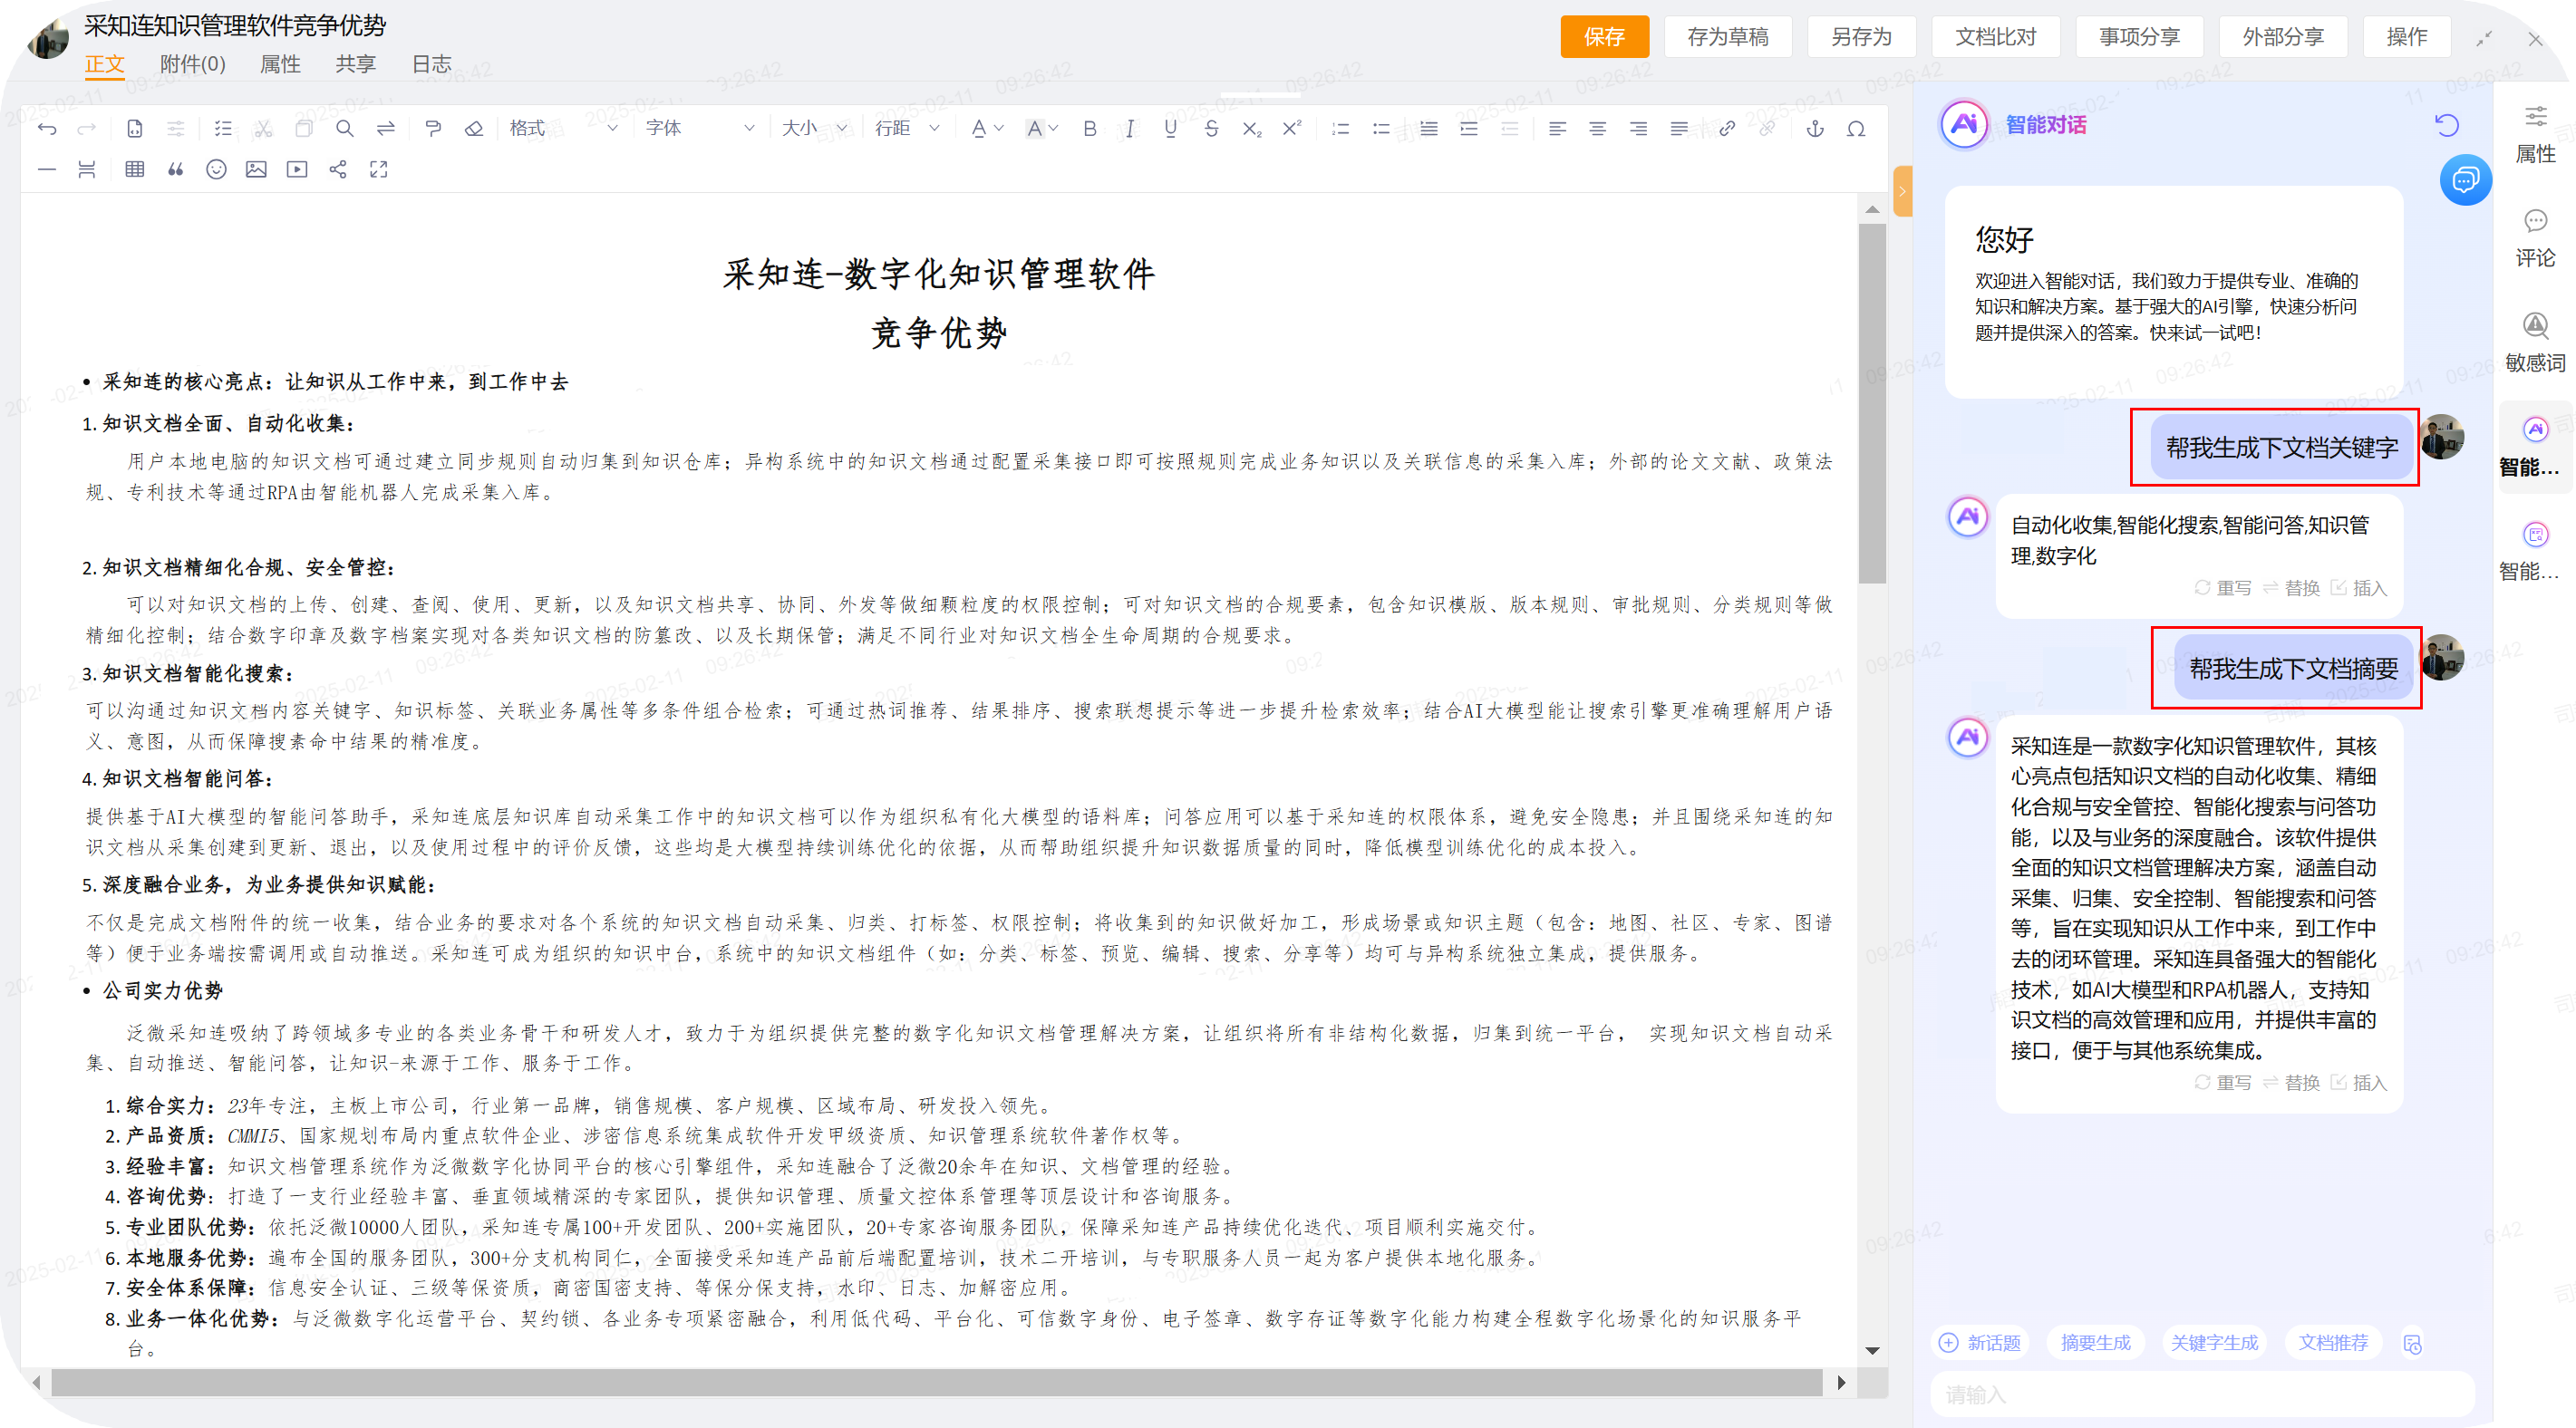
Task: Open the 敏感词 sidebar panel
Action: (2535, 342)
